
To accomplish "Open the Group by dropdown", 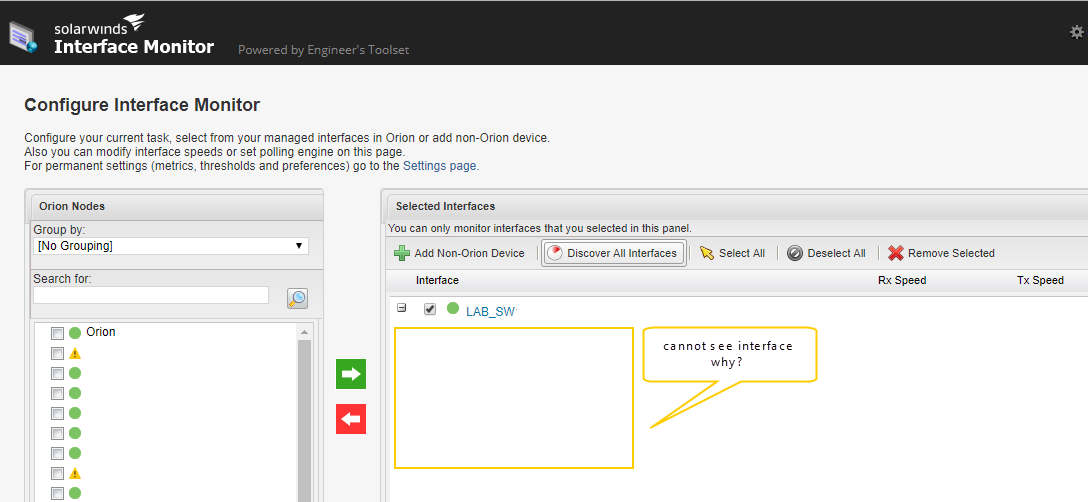I will (171, 246).
